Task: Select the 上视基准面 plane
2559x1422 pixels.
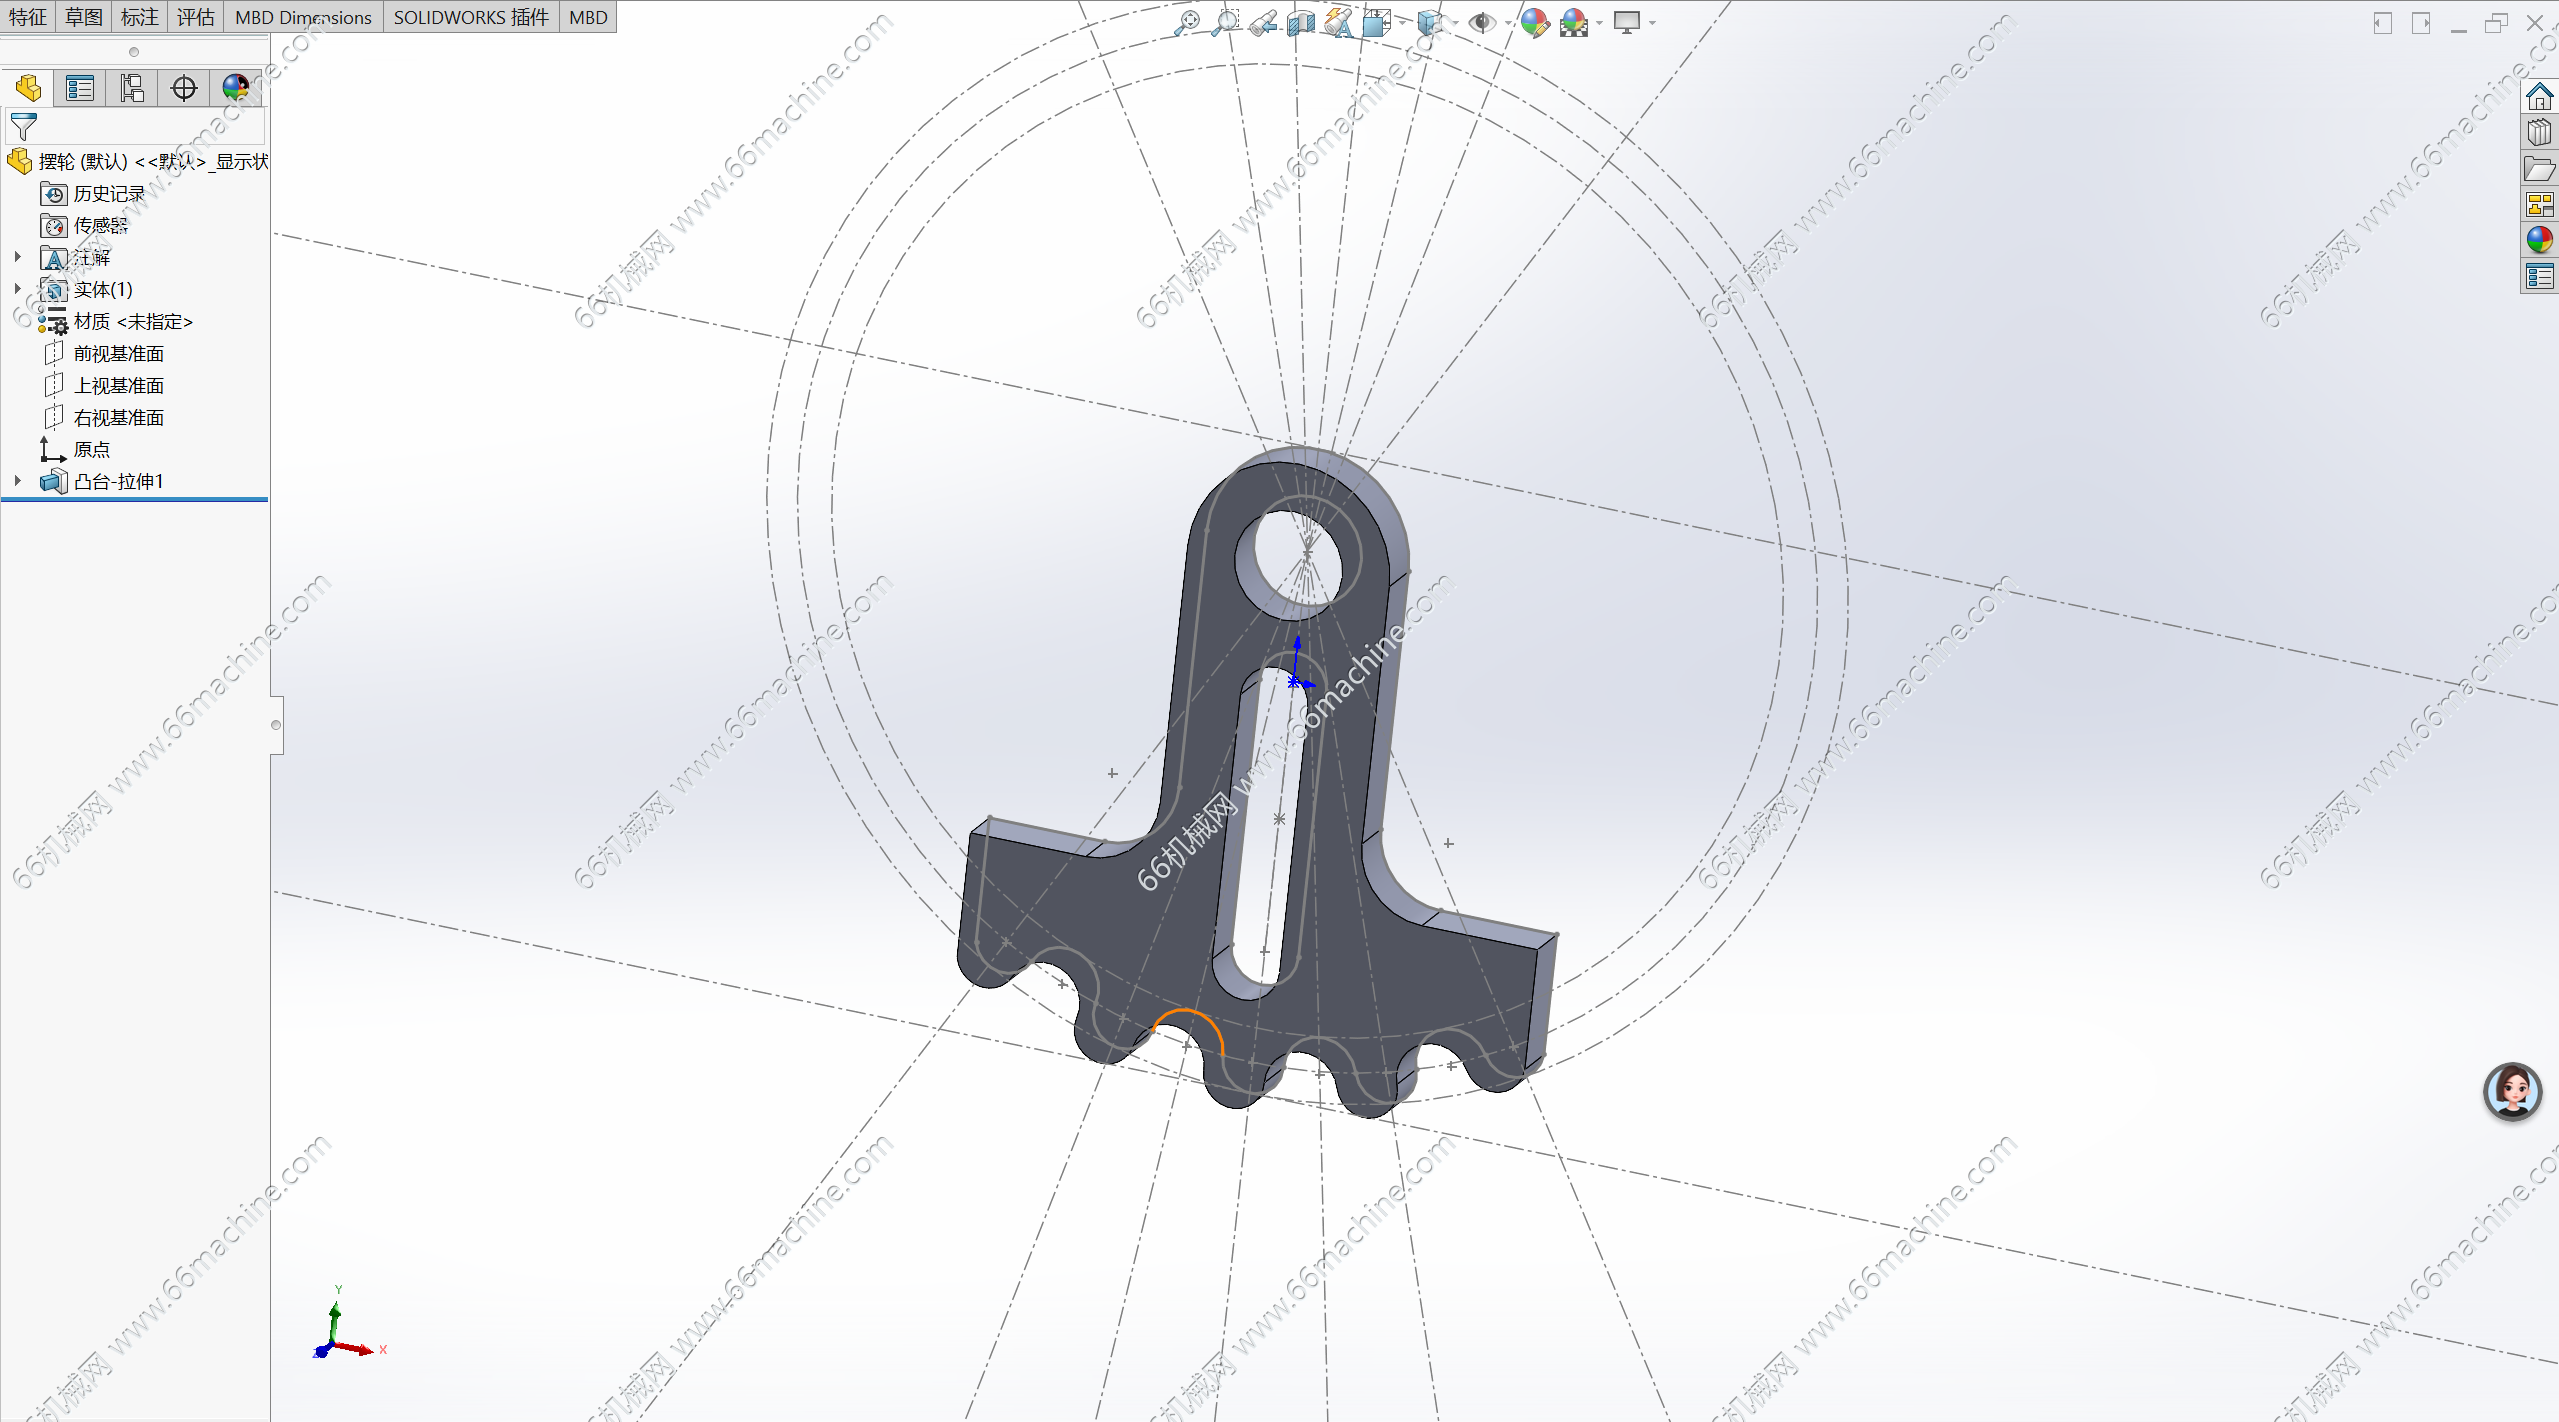Action: click(103, 385)
